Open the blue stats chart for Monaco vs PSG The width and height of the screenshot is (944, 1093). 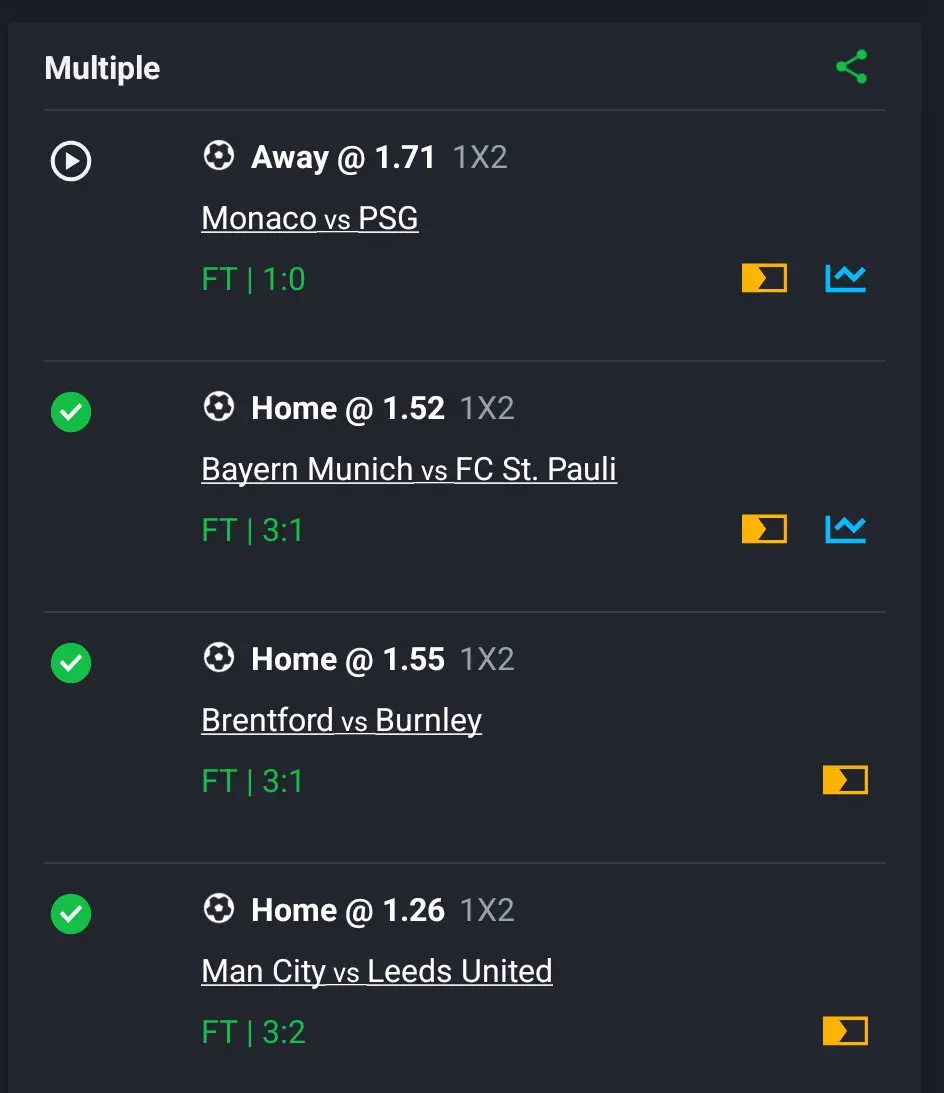click(x=845, y=279)
